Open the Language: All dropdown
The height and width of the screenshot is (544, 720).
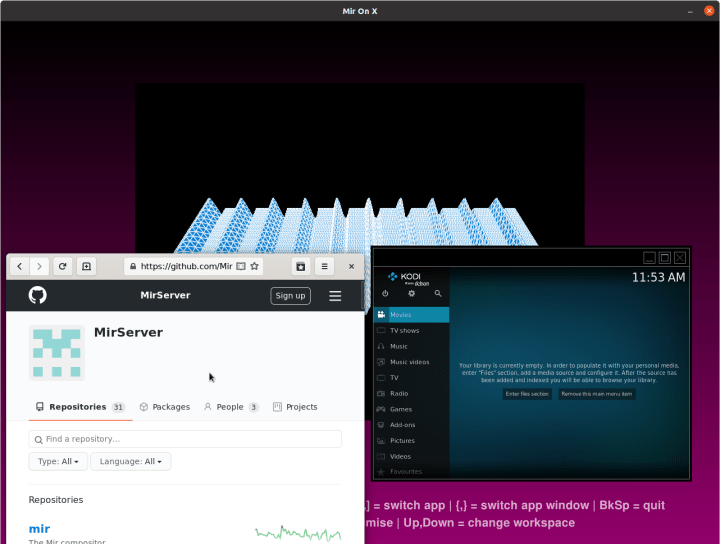(130, 461)
